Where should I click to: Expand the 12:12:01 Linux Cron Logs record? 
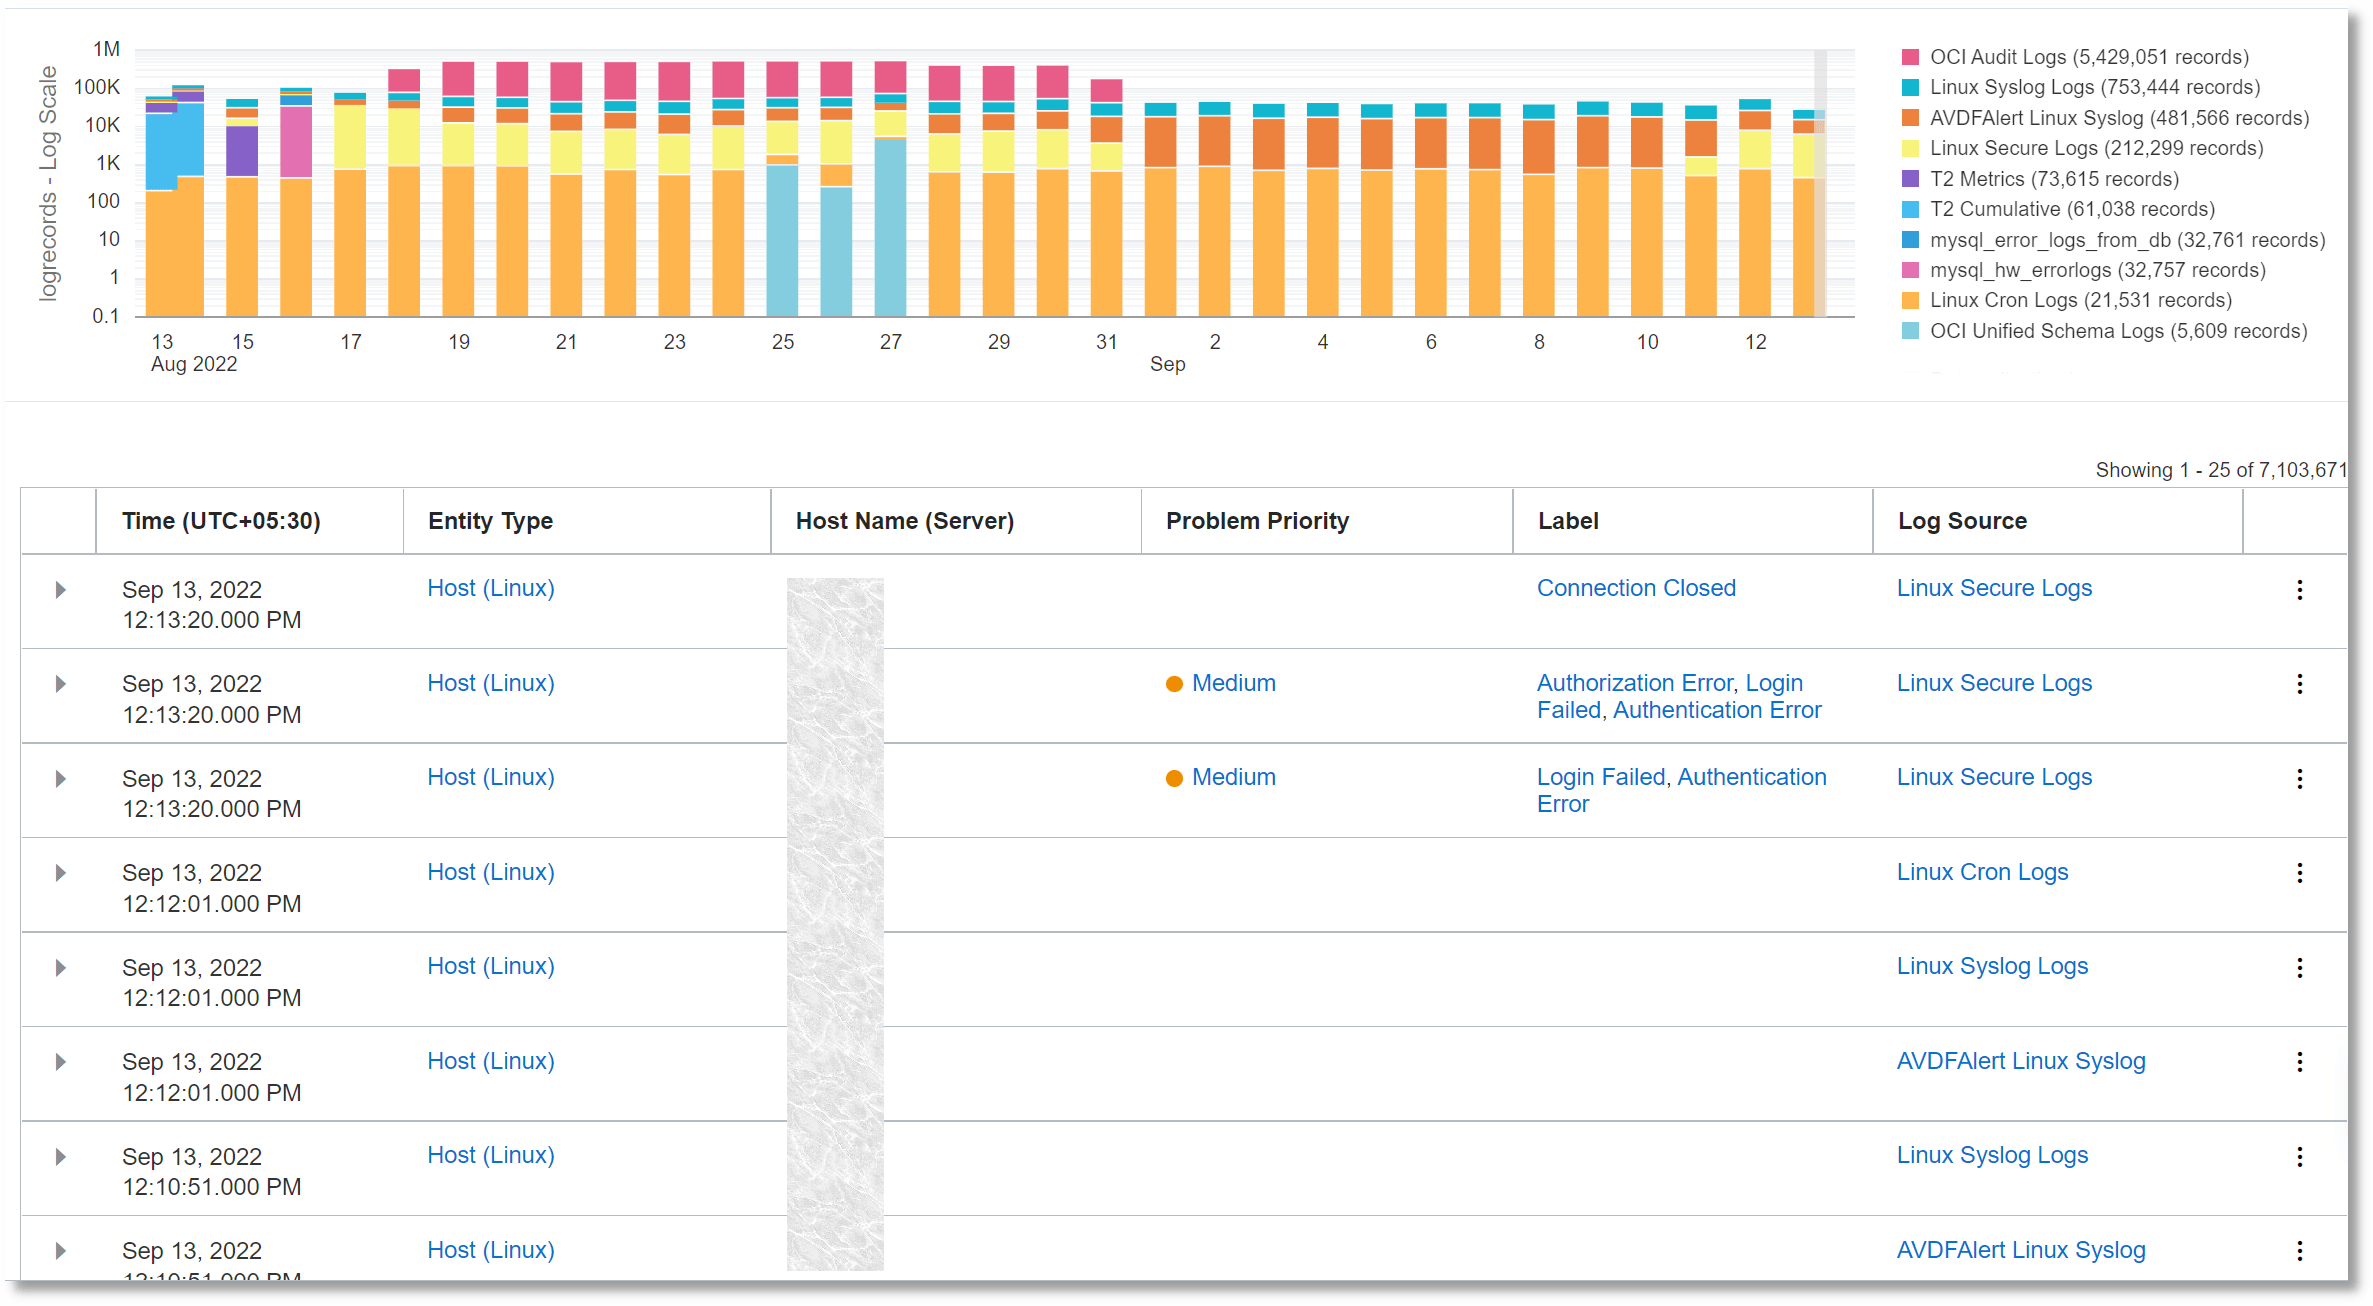pyautogui.click(x=59, y=872)
